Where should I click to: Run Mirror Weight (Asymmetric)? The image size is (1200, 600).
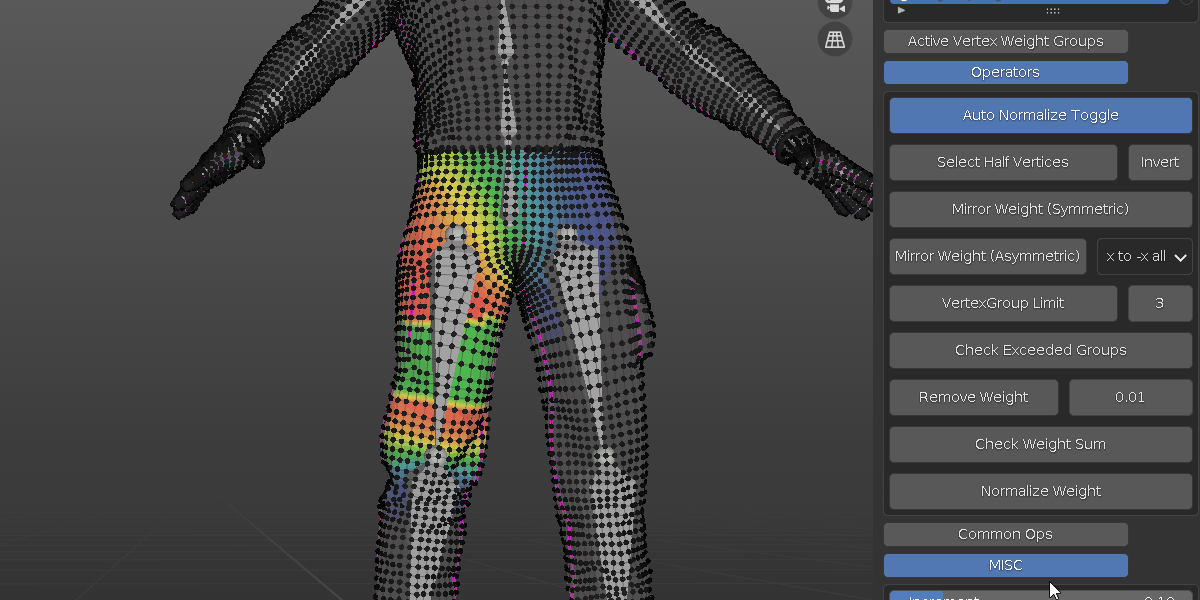tap(988, 256)
